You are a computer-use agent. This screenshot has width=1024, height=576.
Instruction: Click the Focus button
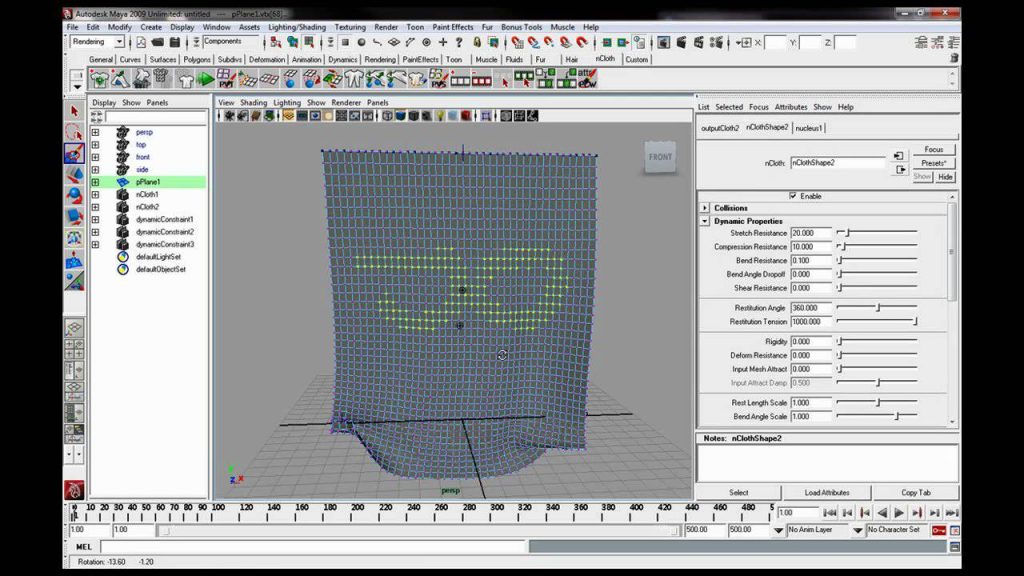click(933, 150)
